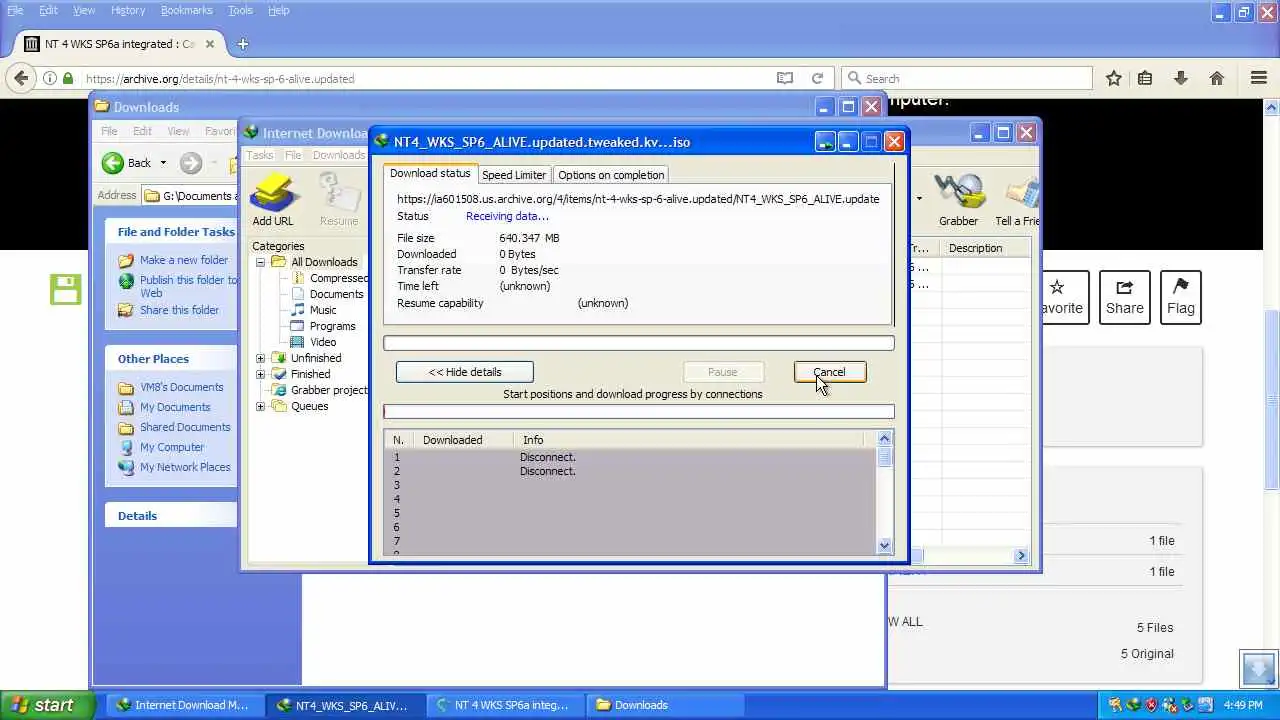Click connections progress bar
Viewport: 1280px width, 720px height.
coord(639,412)
